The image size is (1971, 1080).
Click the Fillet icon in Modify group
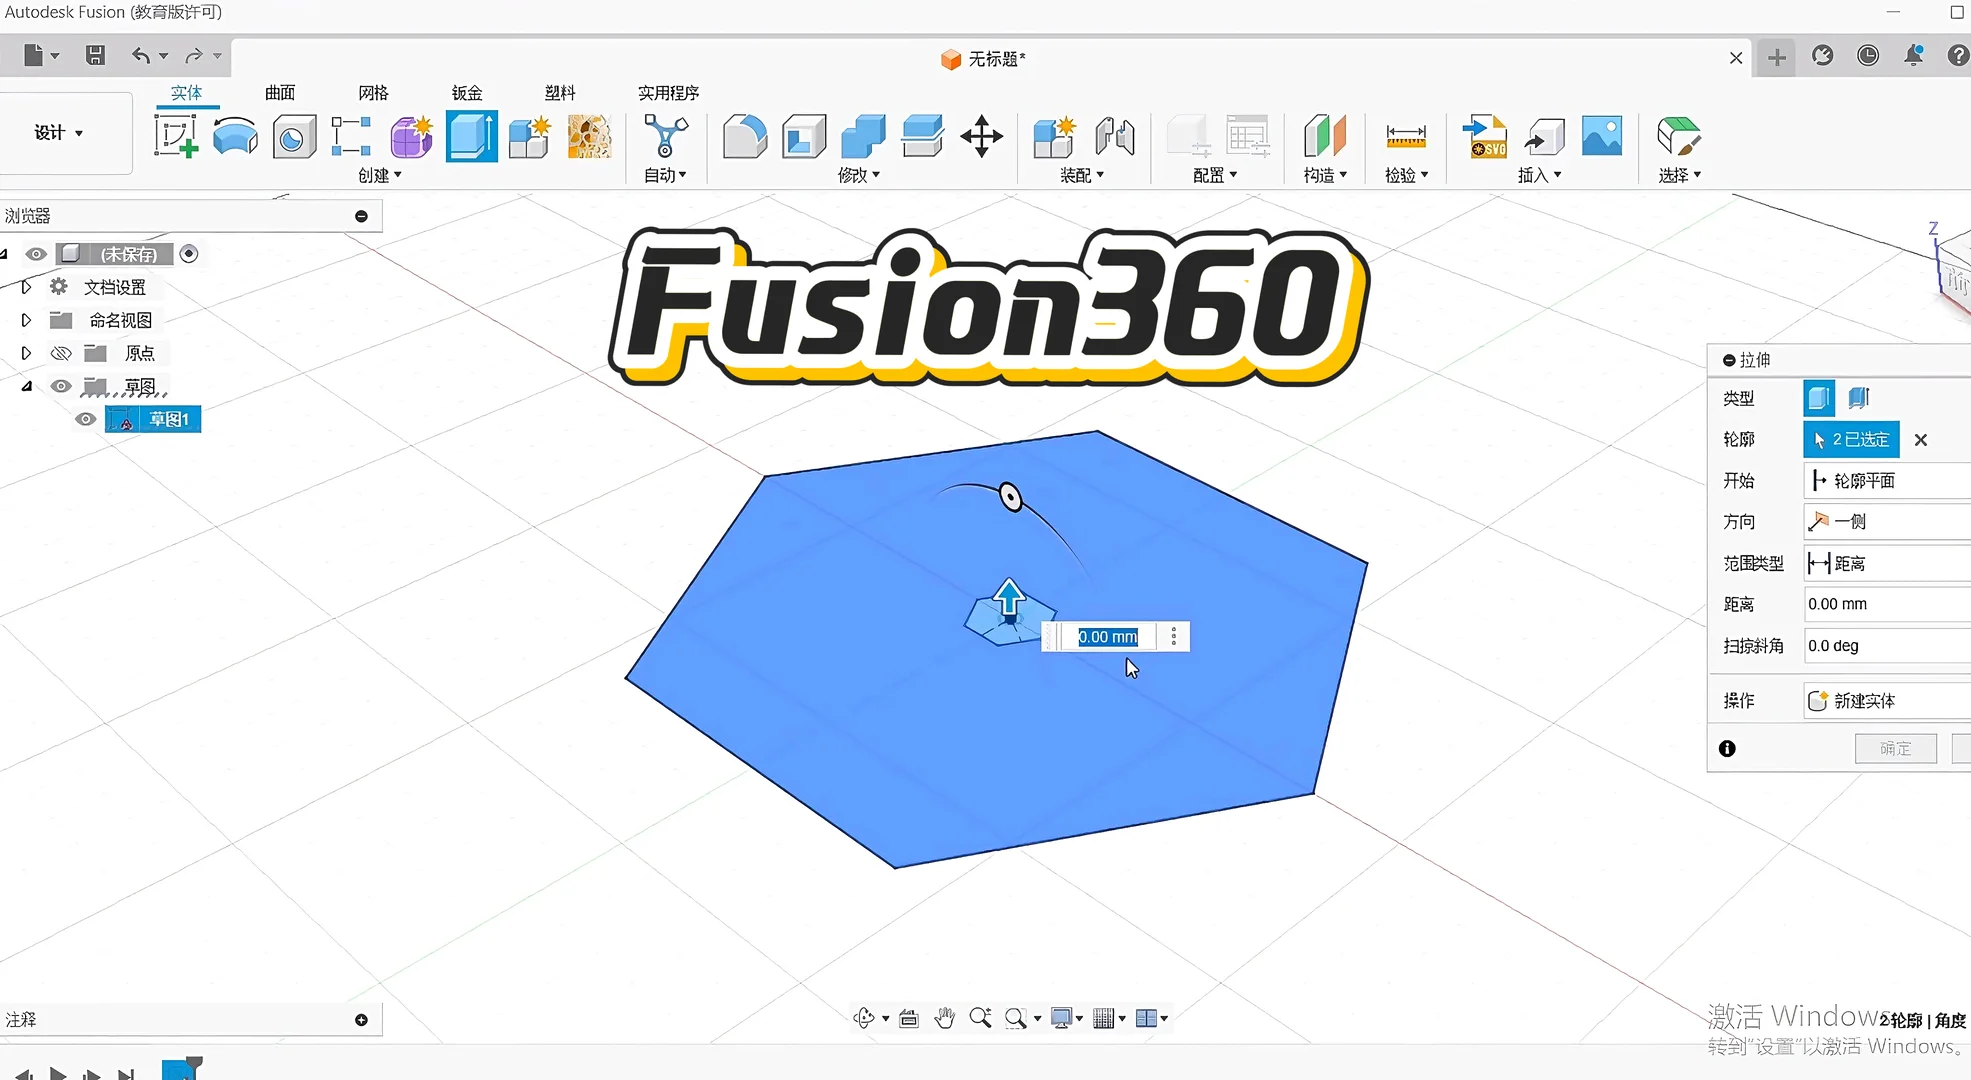[744, 136]
